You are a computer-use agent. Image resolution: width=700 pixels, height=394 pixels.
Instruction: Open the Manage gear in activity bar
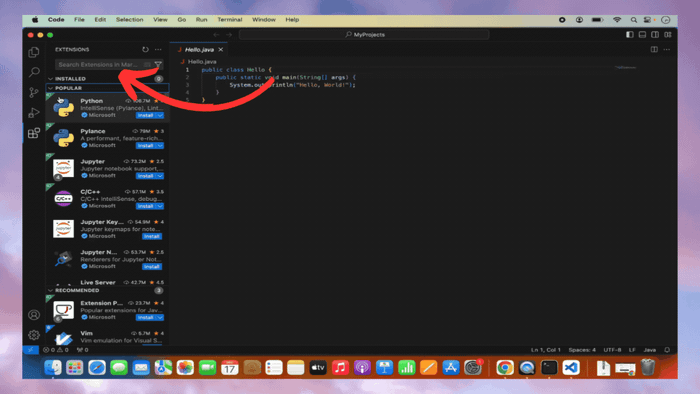pyautogui.click(x=34, y=335)
